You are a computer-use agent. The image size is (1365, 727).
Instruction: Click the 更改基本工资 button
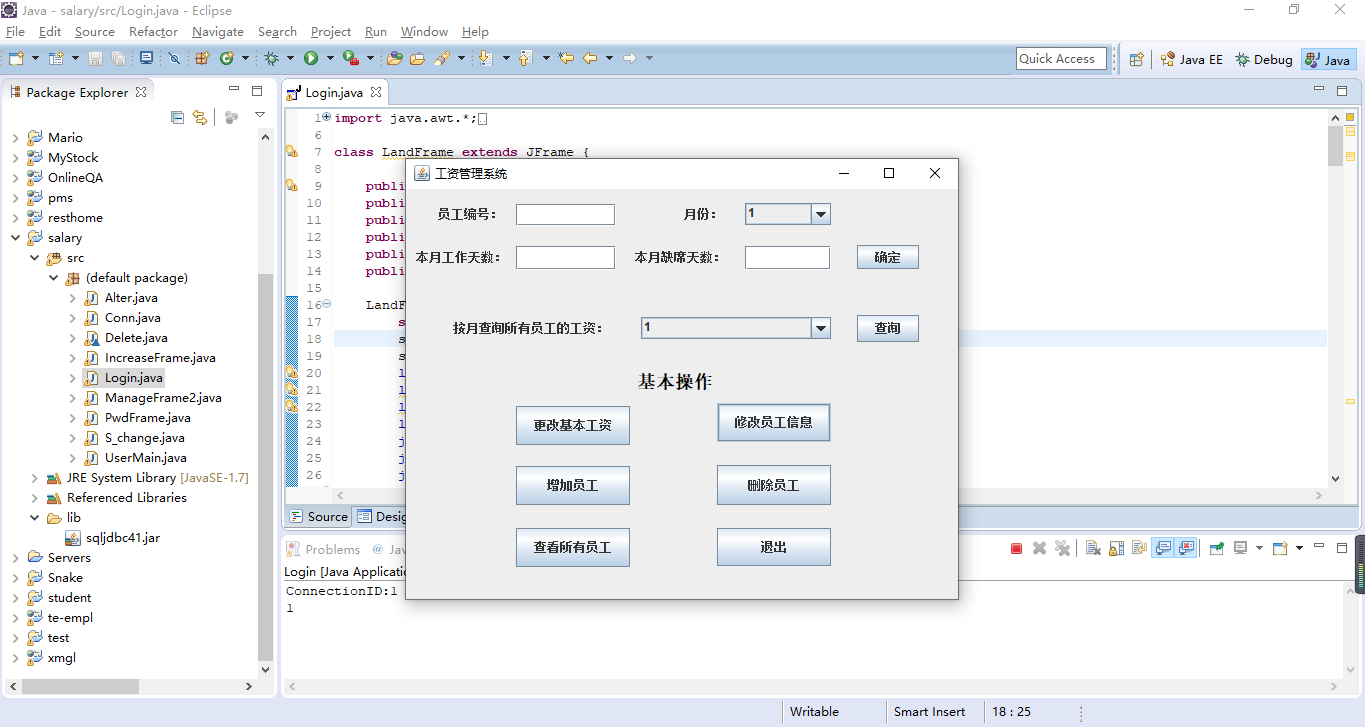point(573,425)
